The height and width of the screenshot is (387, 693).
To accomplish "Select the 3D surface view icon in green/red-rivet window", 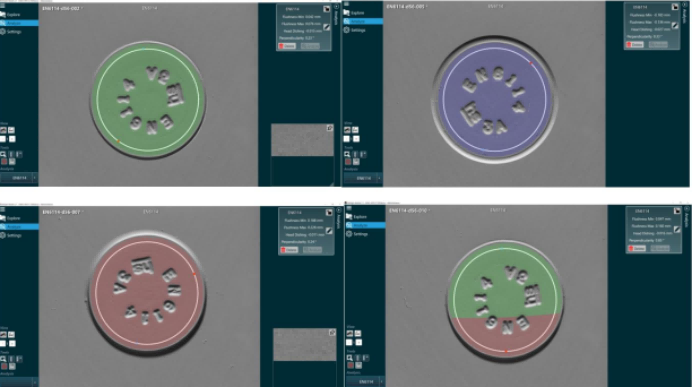I will coord(350,334).
